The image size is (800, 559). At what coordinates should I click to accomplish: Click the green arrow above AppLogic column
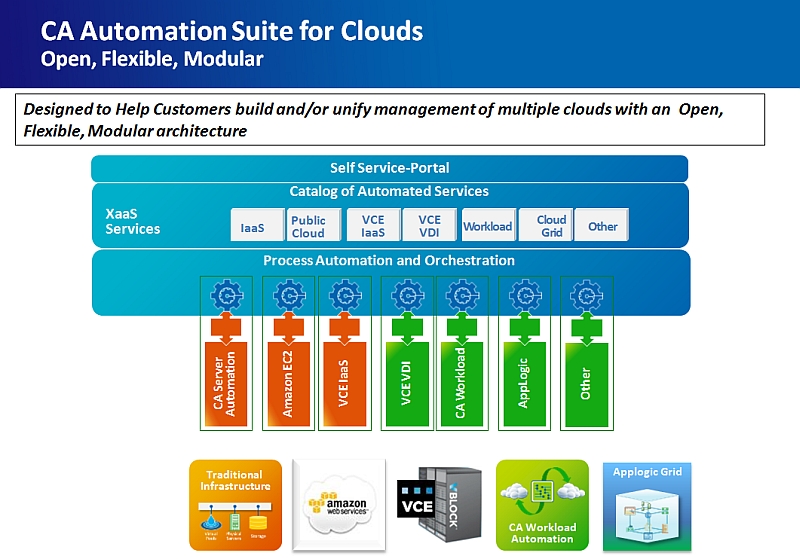(x=524, y=327)
